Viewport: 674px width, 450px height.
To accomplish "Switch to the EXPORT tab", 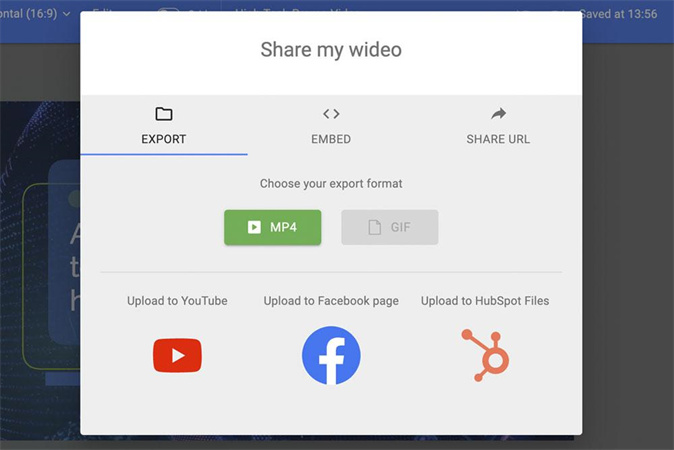I will [164, 126].
